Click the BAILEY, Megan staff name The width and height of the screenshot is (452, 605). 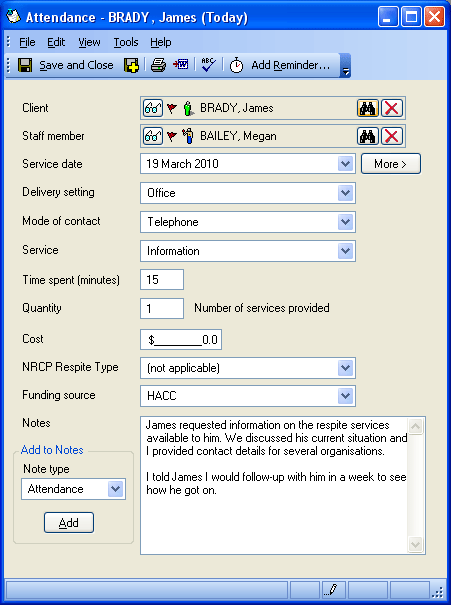pyautogui.click(x=238, y=136)
